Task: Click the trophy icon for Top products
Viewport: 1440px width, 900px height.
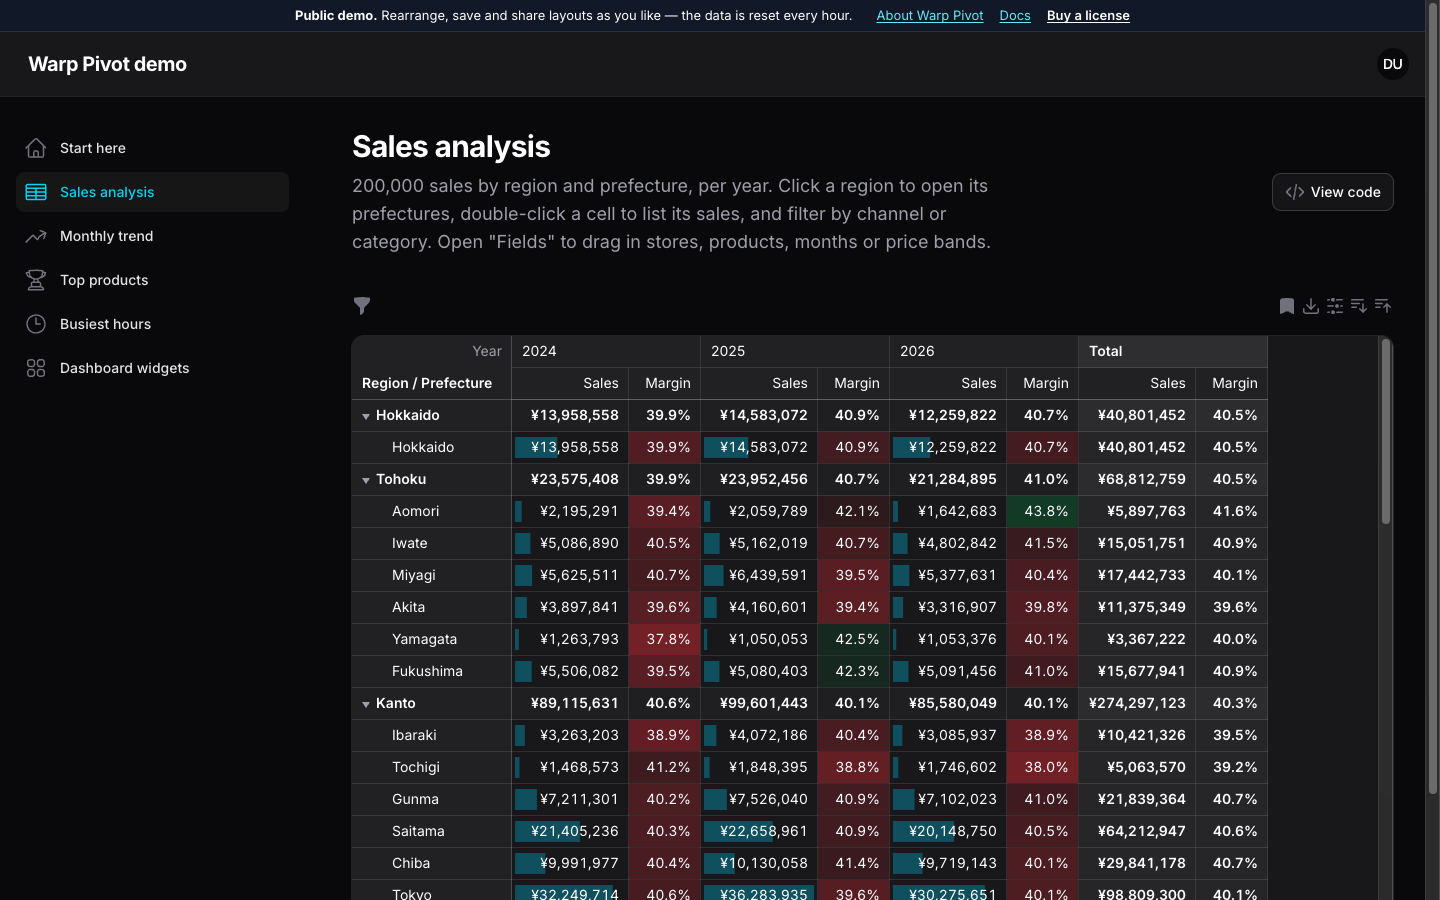Action: click(x=36, y=280)
